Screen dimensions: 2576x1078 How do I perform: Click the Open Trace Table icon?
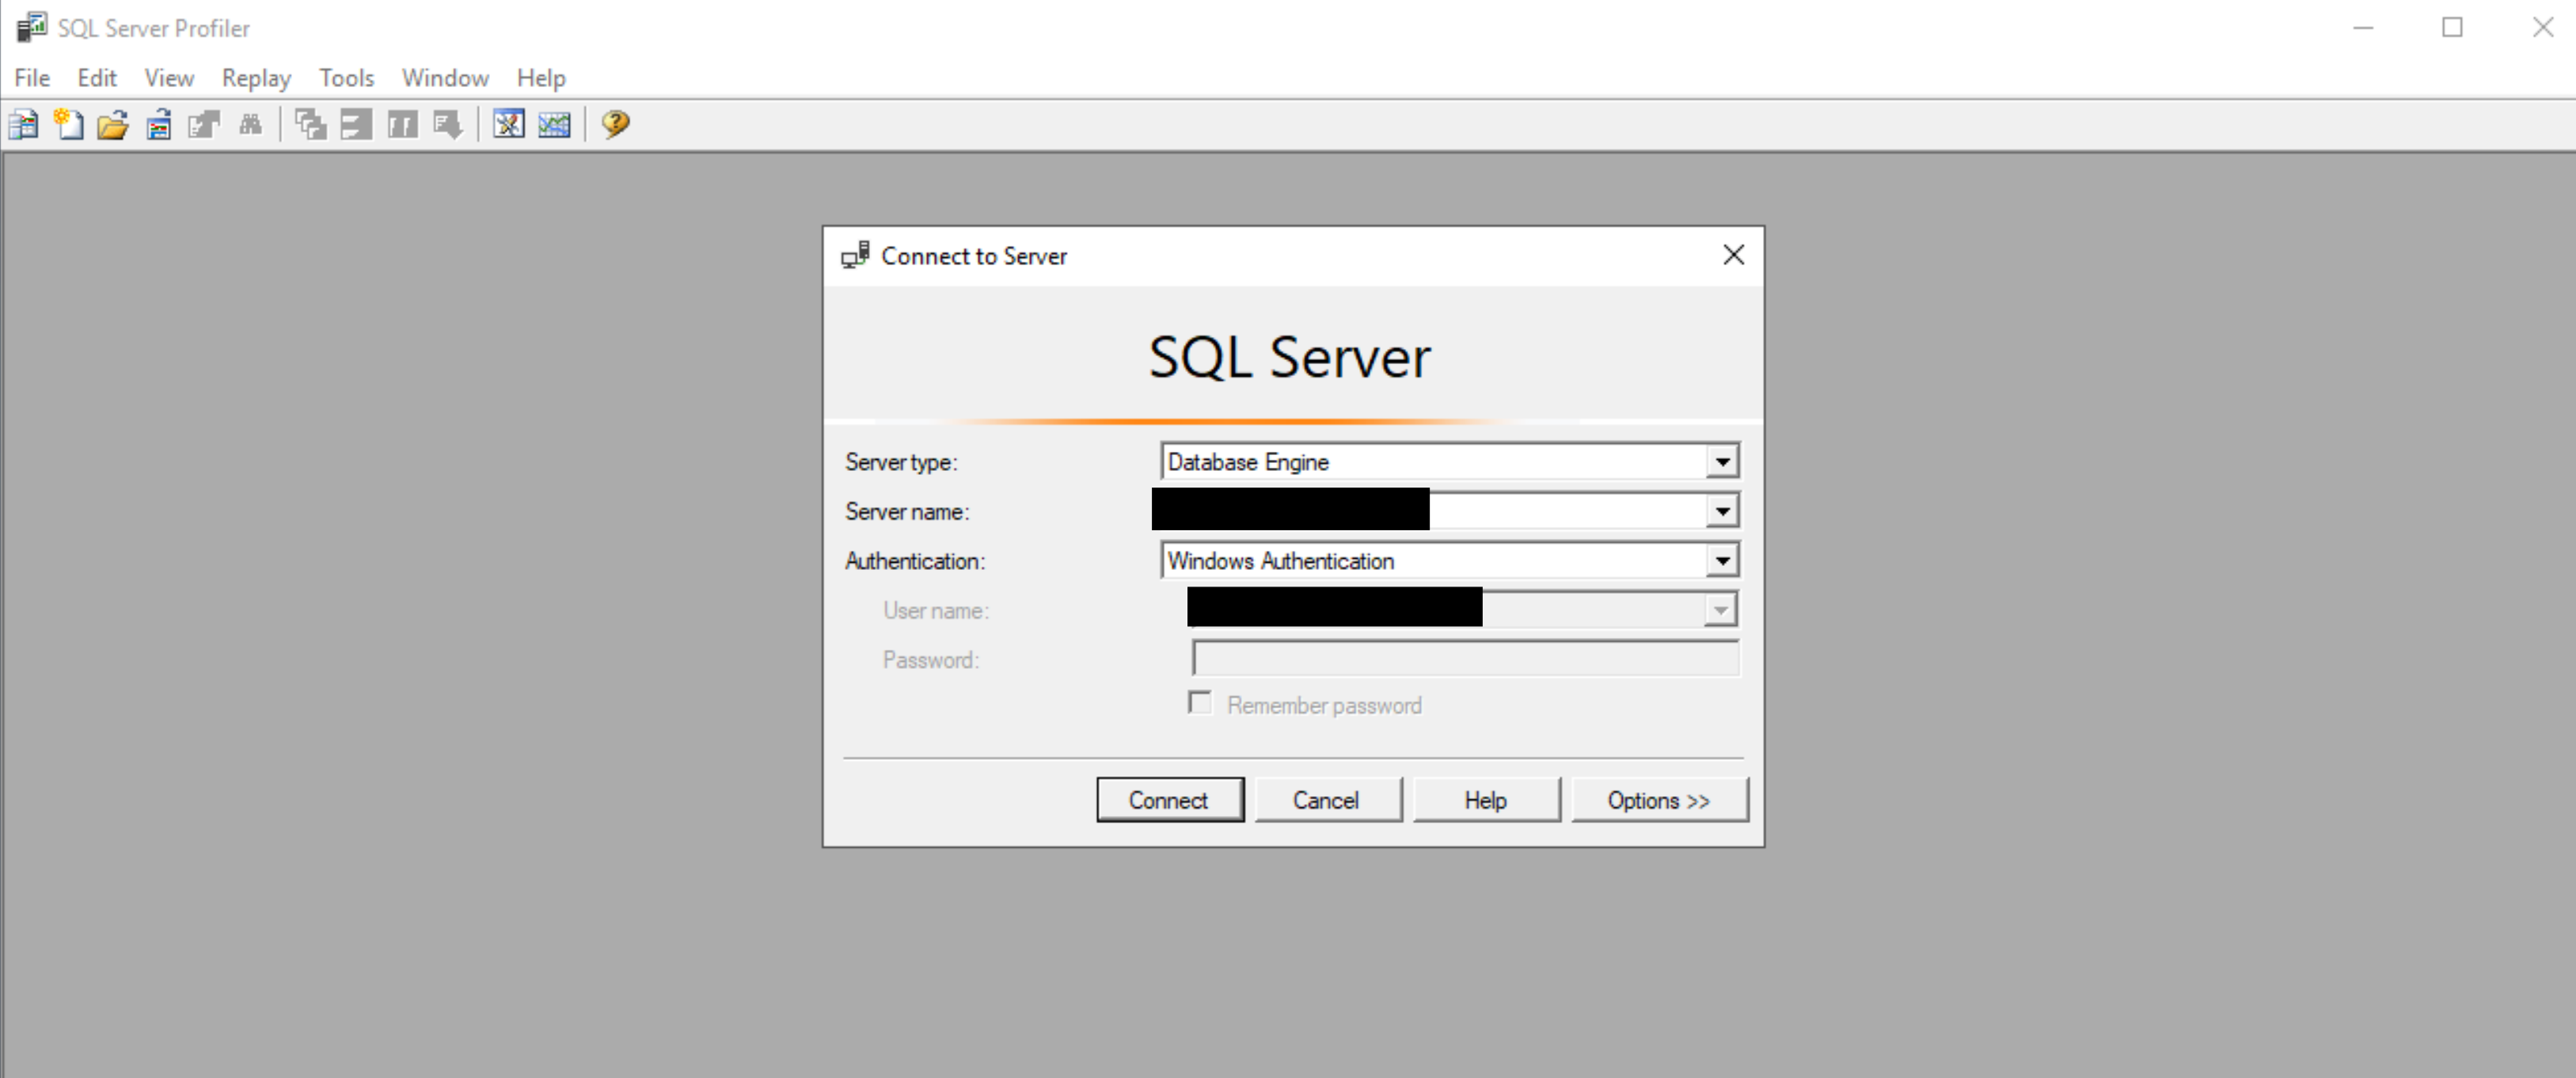pos(159,125)
